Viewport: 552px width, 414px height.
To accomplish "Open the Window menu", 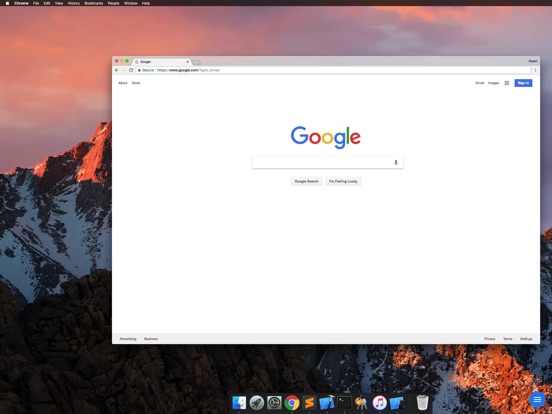I will pos(131,3).
